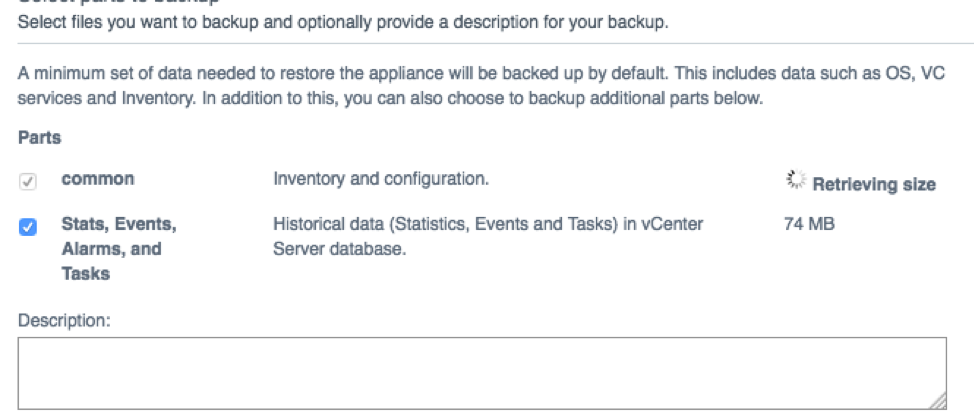Click the Parts section heading
The height and width of the screenshot is (416, 974).
point(40,138)
